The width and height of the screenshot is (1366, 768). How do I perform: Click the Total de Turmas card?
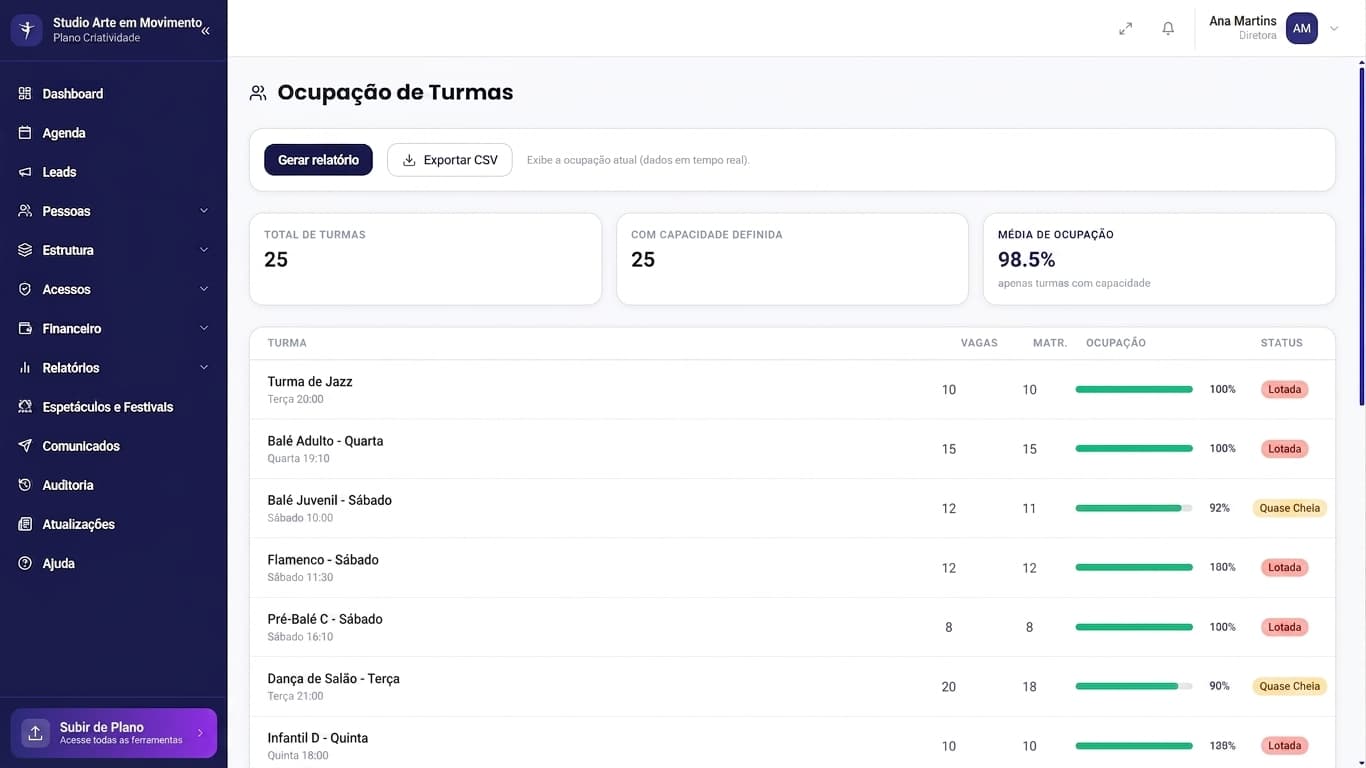[425, 259]
